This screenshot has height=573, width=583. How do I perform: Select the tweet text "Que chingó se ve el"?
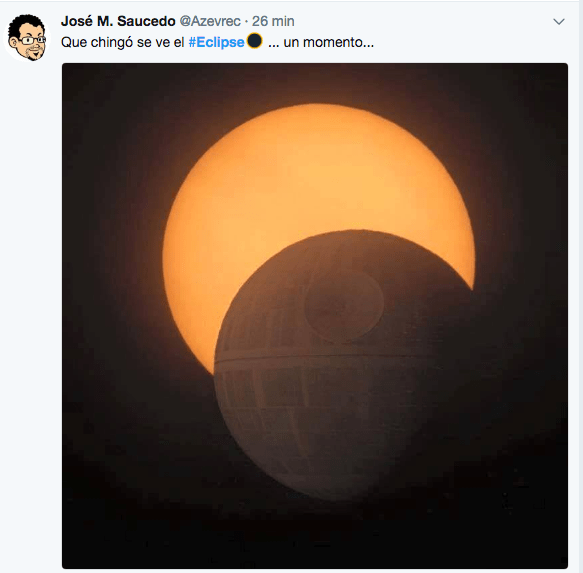pos(123,42)
